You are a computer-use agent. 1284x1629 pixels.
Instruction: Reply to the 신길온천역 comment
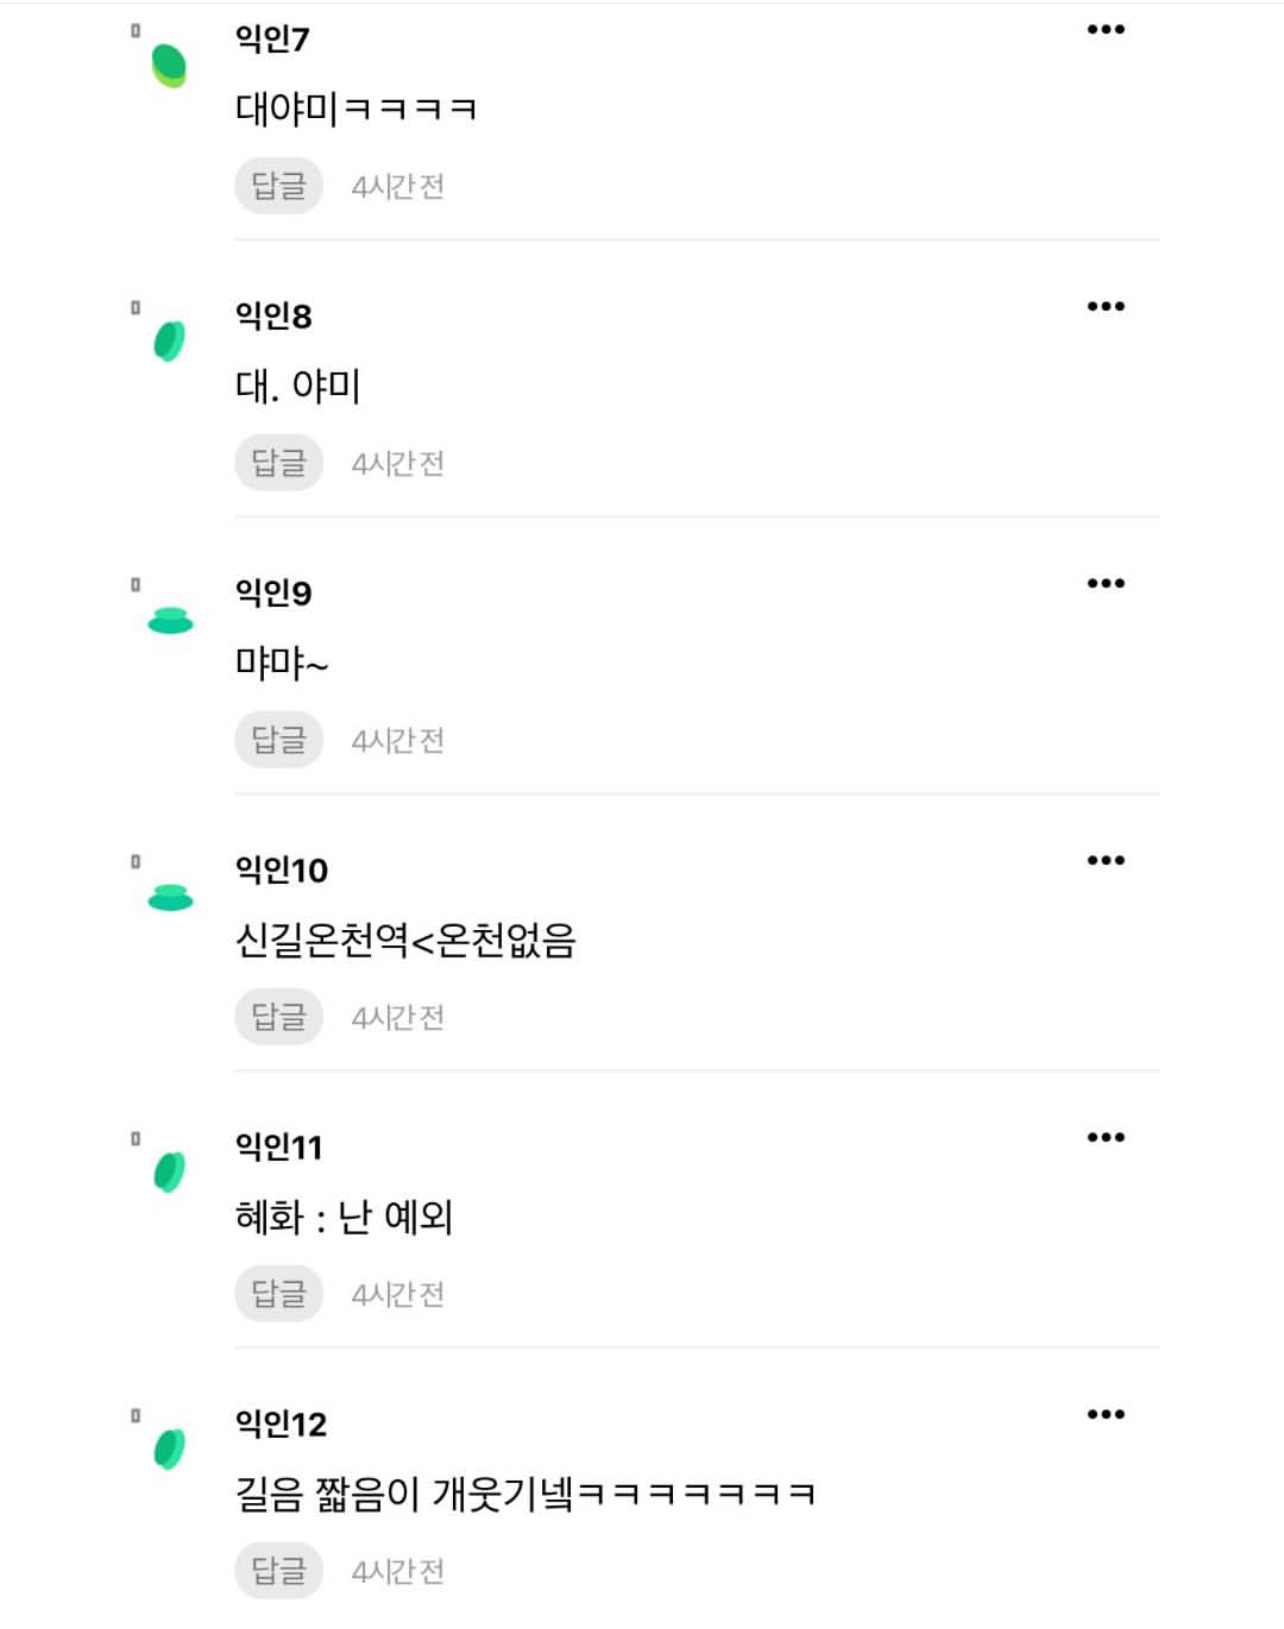tap(278, 1017)
